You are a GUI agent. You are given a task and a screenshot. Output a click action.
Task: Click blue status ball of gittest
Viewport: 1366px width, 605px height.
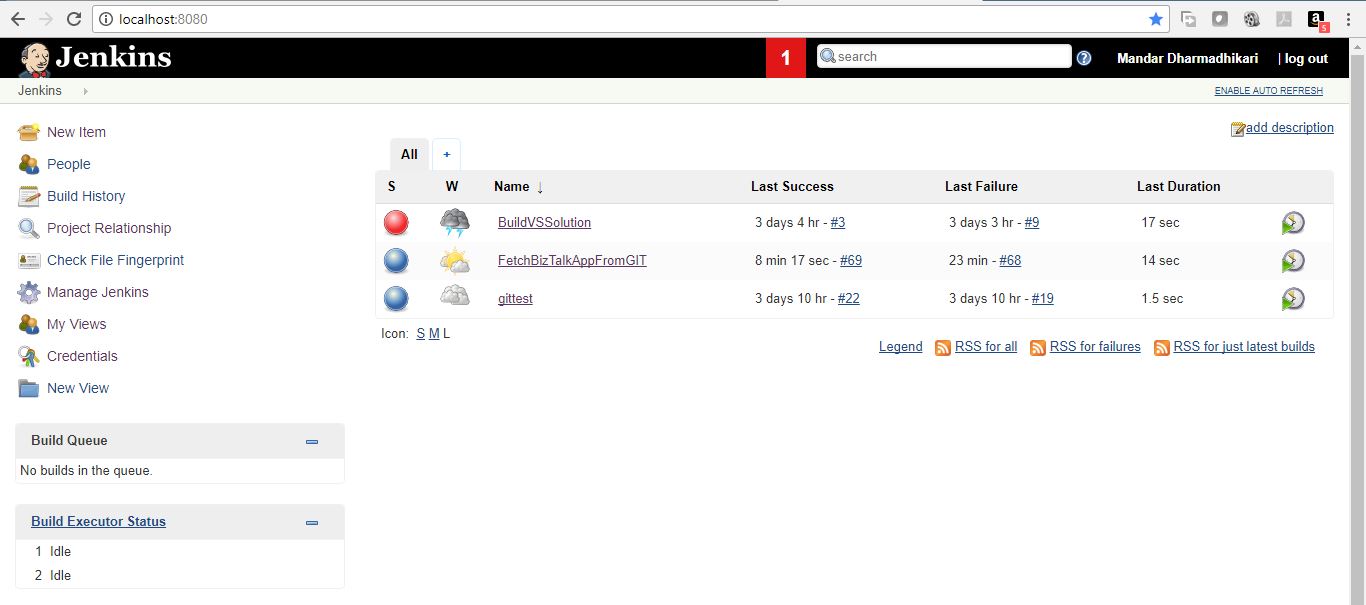[x=396, y=298]
